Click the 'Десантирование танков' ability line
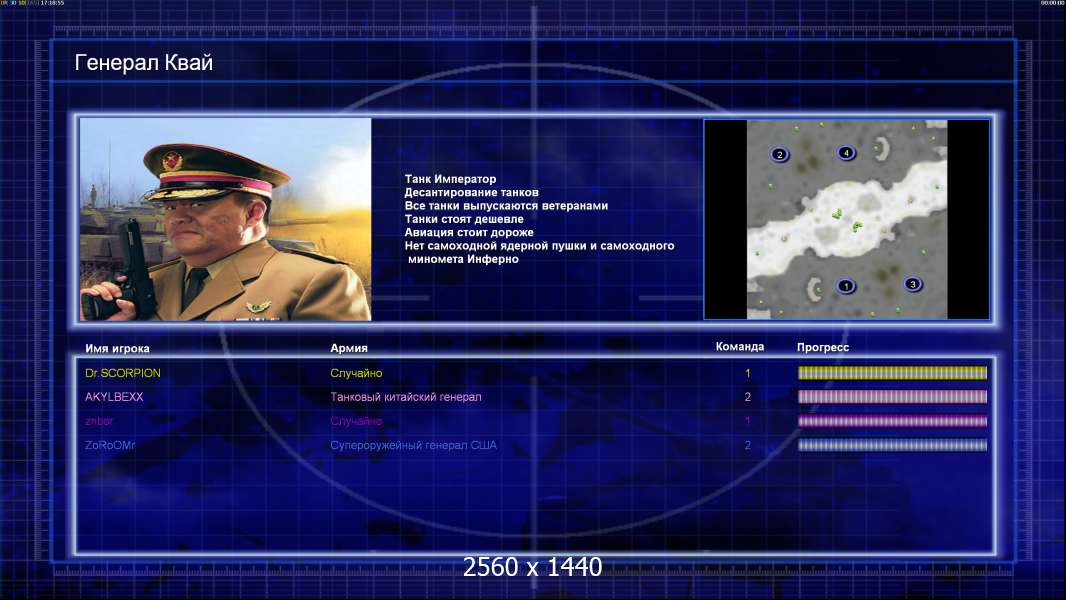1066x600 pixels. [x=471, y=192]
